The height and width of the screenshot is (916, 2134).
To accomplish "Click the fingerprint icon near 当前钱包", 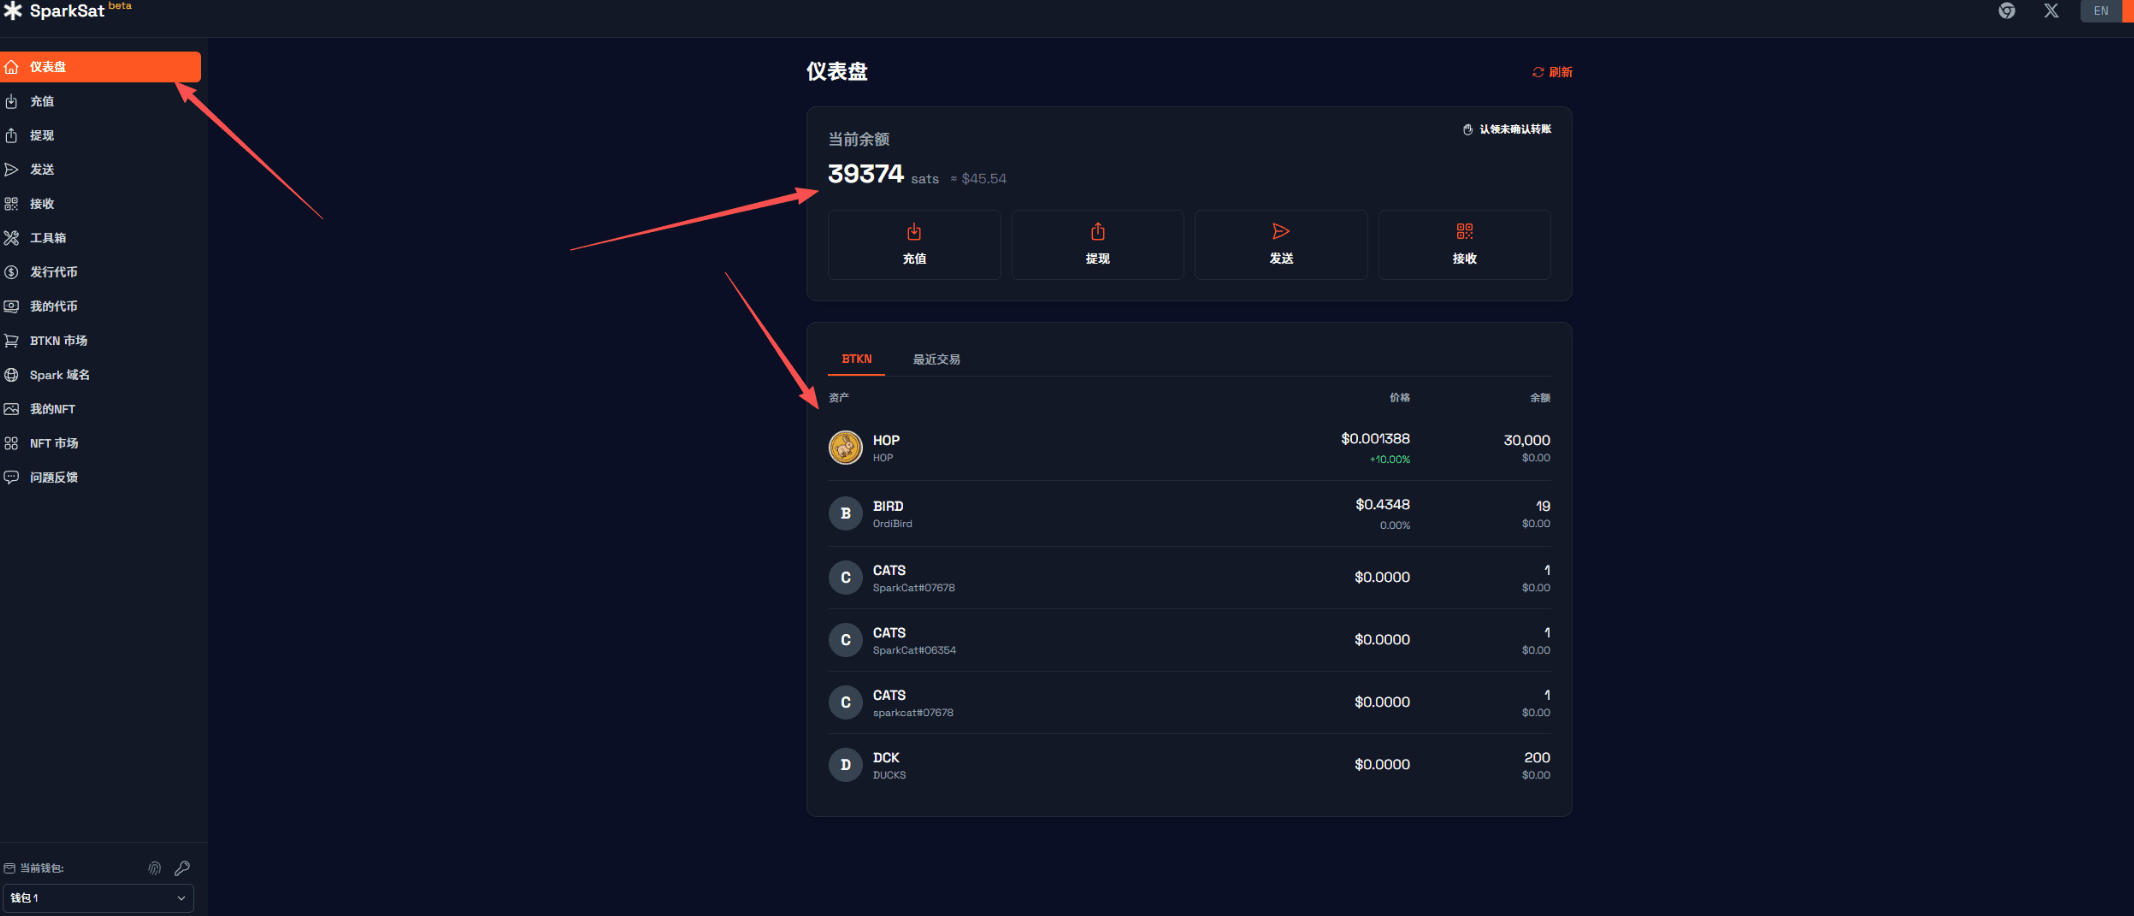I will point(155,868).
